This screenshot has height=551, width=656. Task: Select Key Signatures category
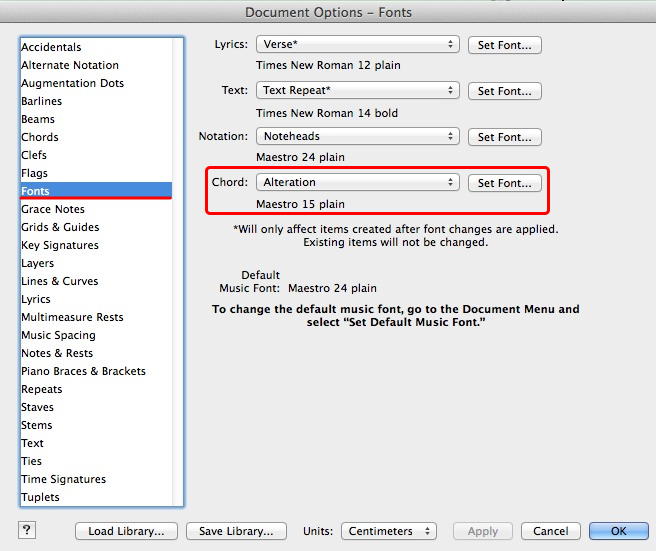point(60,245)
